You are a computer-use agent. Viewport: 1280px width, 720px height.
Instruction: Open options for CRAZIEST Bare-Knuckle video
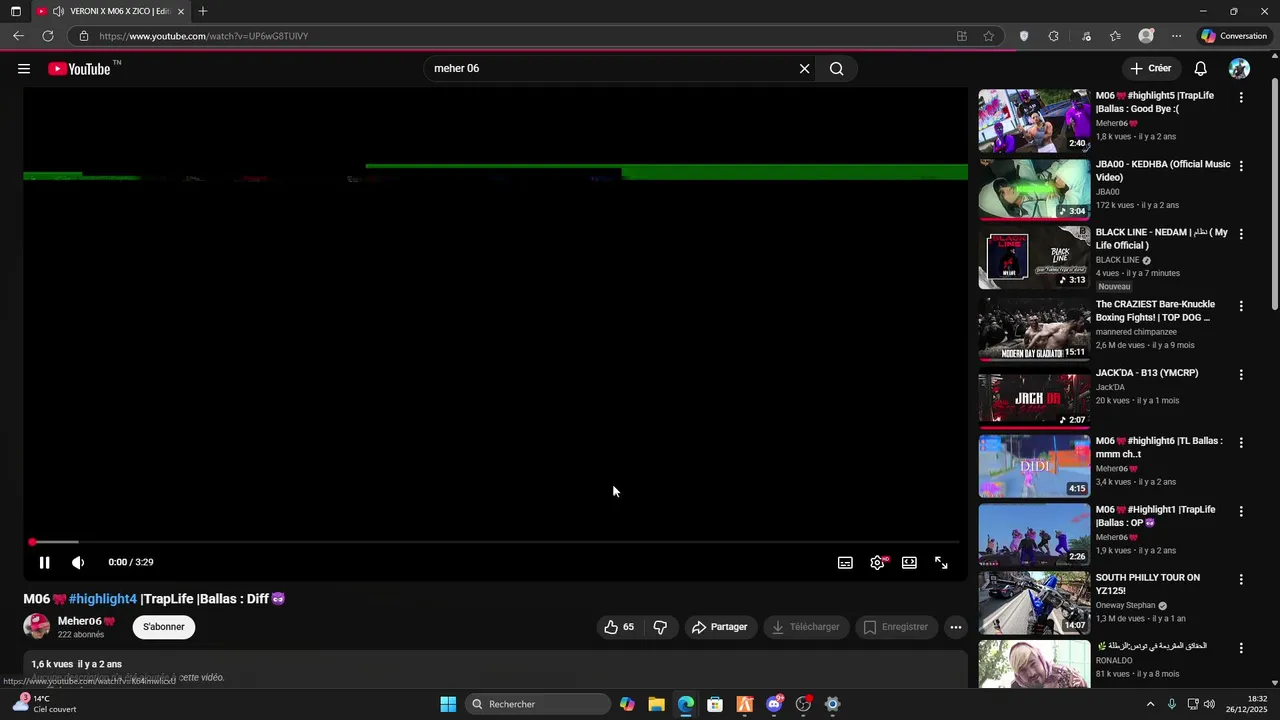pyautogui.click(x=1241, y=306)
